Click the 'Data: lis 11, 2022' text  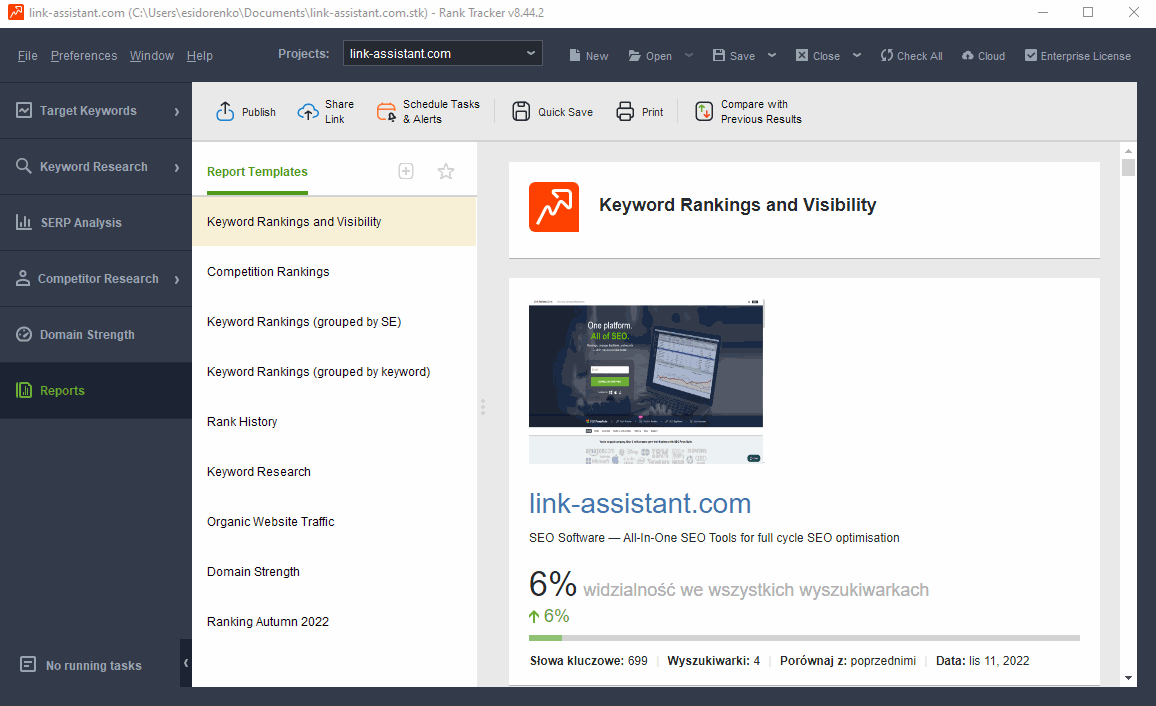tap(983, 661)
